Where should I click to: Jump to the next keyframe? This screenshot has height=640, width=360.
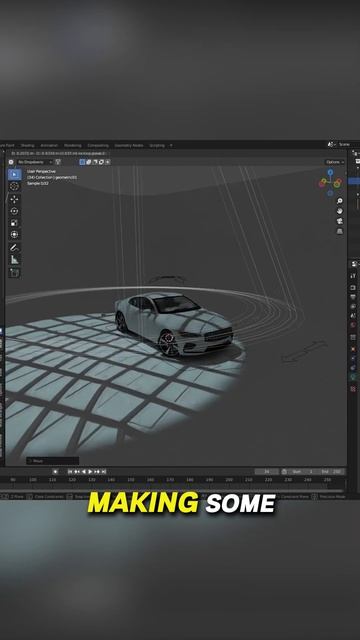[x=97, y=471]
